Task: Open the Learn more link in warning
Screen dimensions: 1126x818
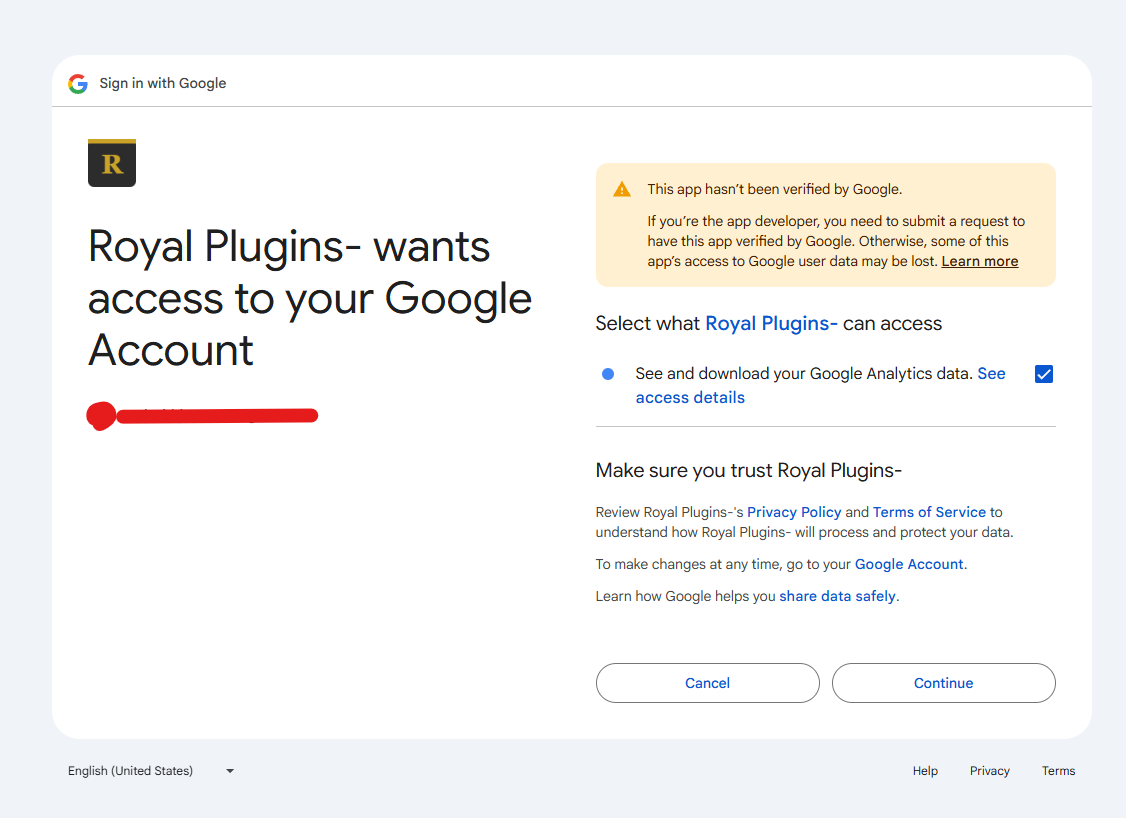Action: (x=980, y=261)
